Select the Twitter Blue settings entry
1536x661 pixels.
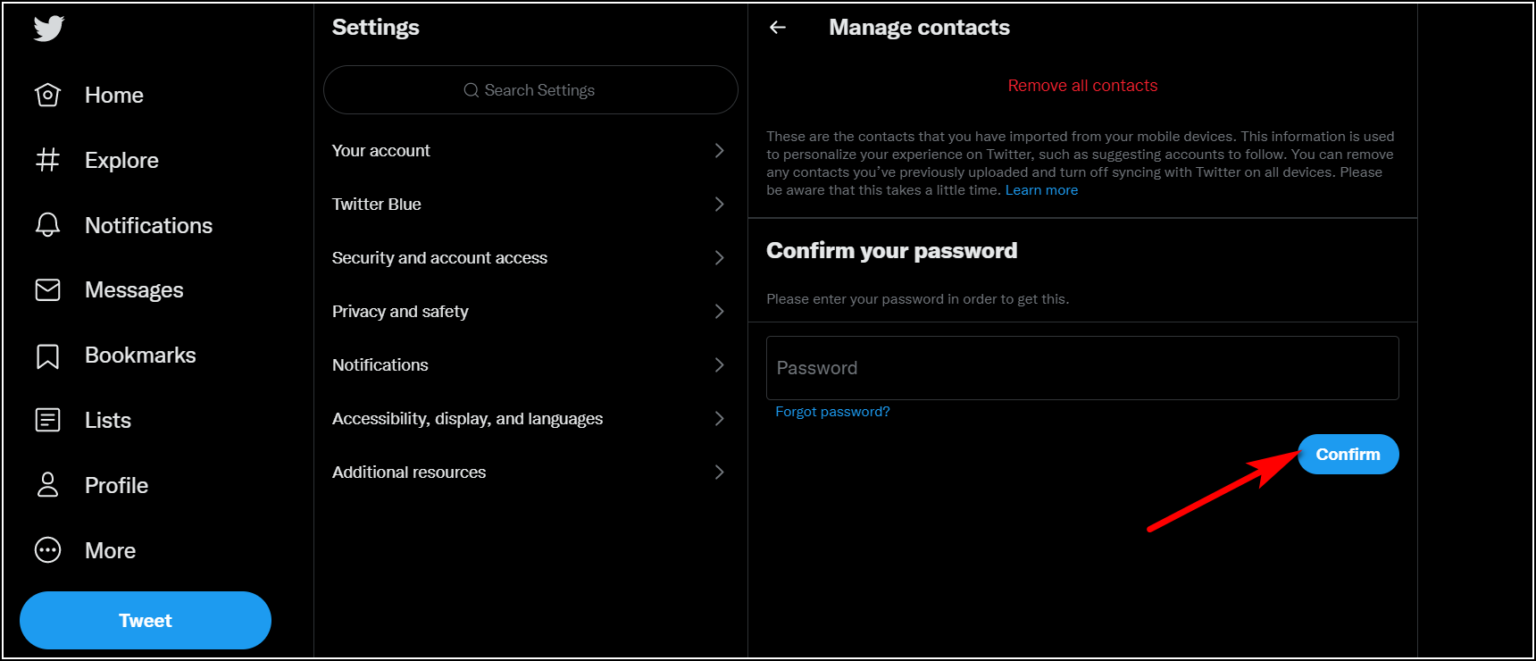click(x=530, y=204)
